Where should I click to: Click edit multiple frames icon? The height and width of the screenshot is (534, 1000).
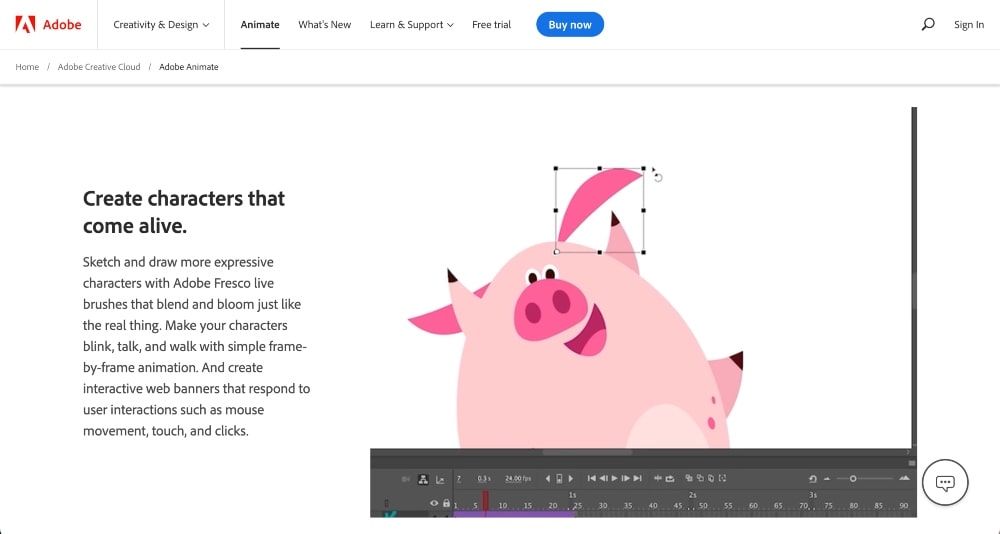[711, 478]
